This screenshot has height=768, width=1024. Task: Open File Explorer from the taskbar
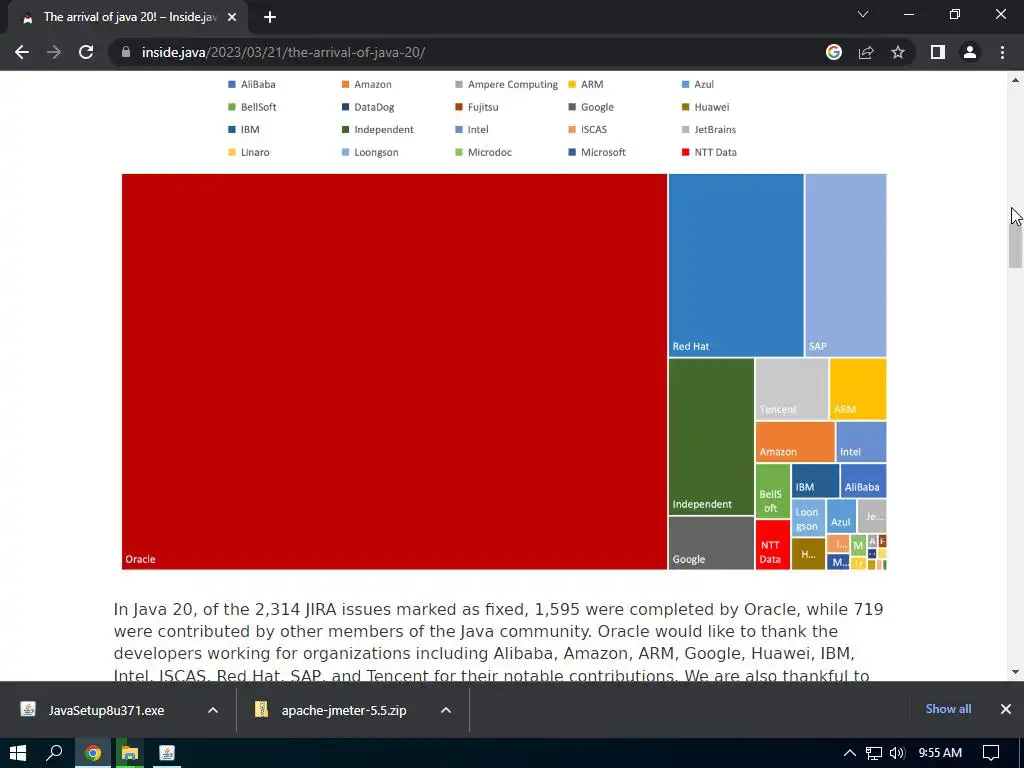tap(130, 753)
